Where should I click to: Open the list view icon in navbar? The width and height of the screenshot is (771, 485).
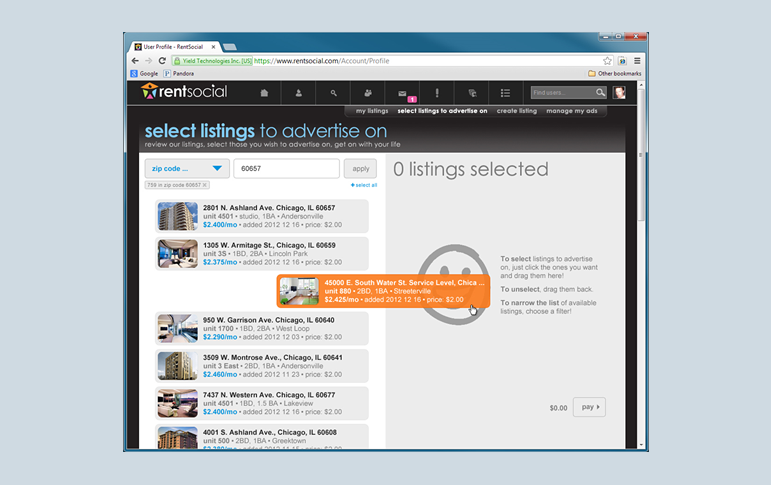(x=507, y=93)
